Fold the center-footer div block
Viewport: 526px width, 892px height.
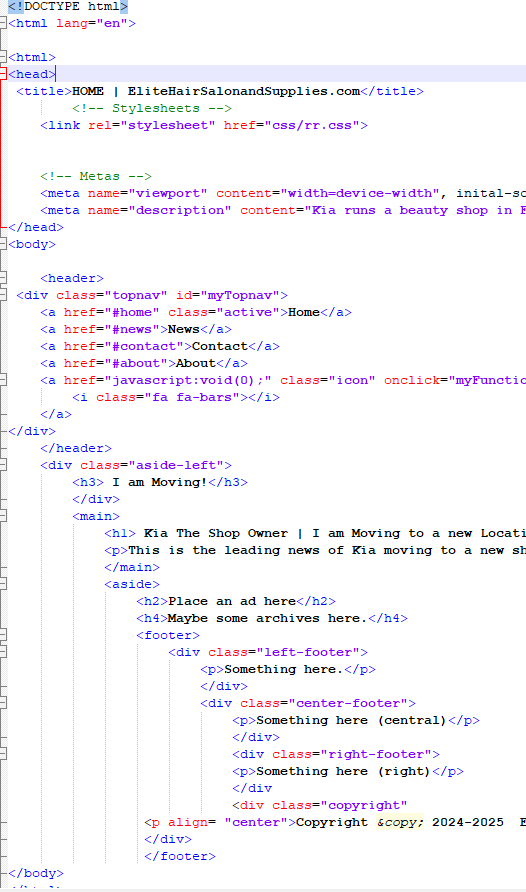[x=3, y=703]
